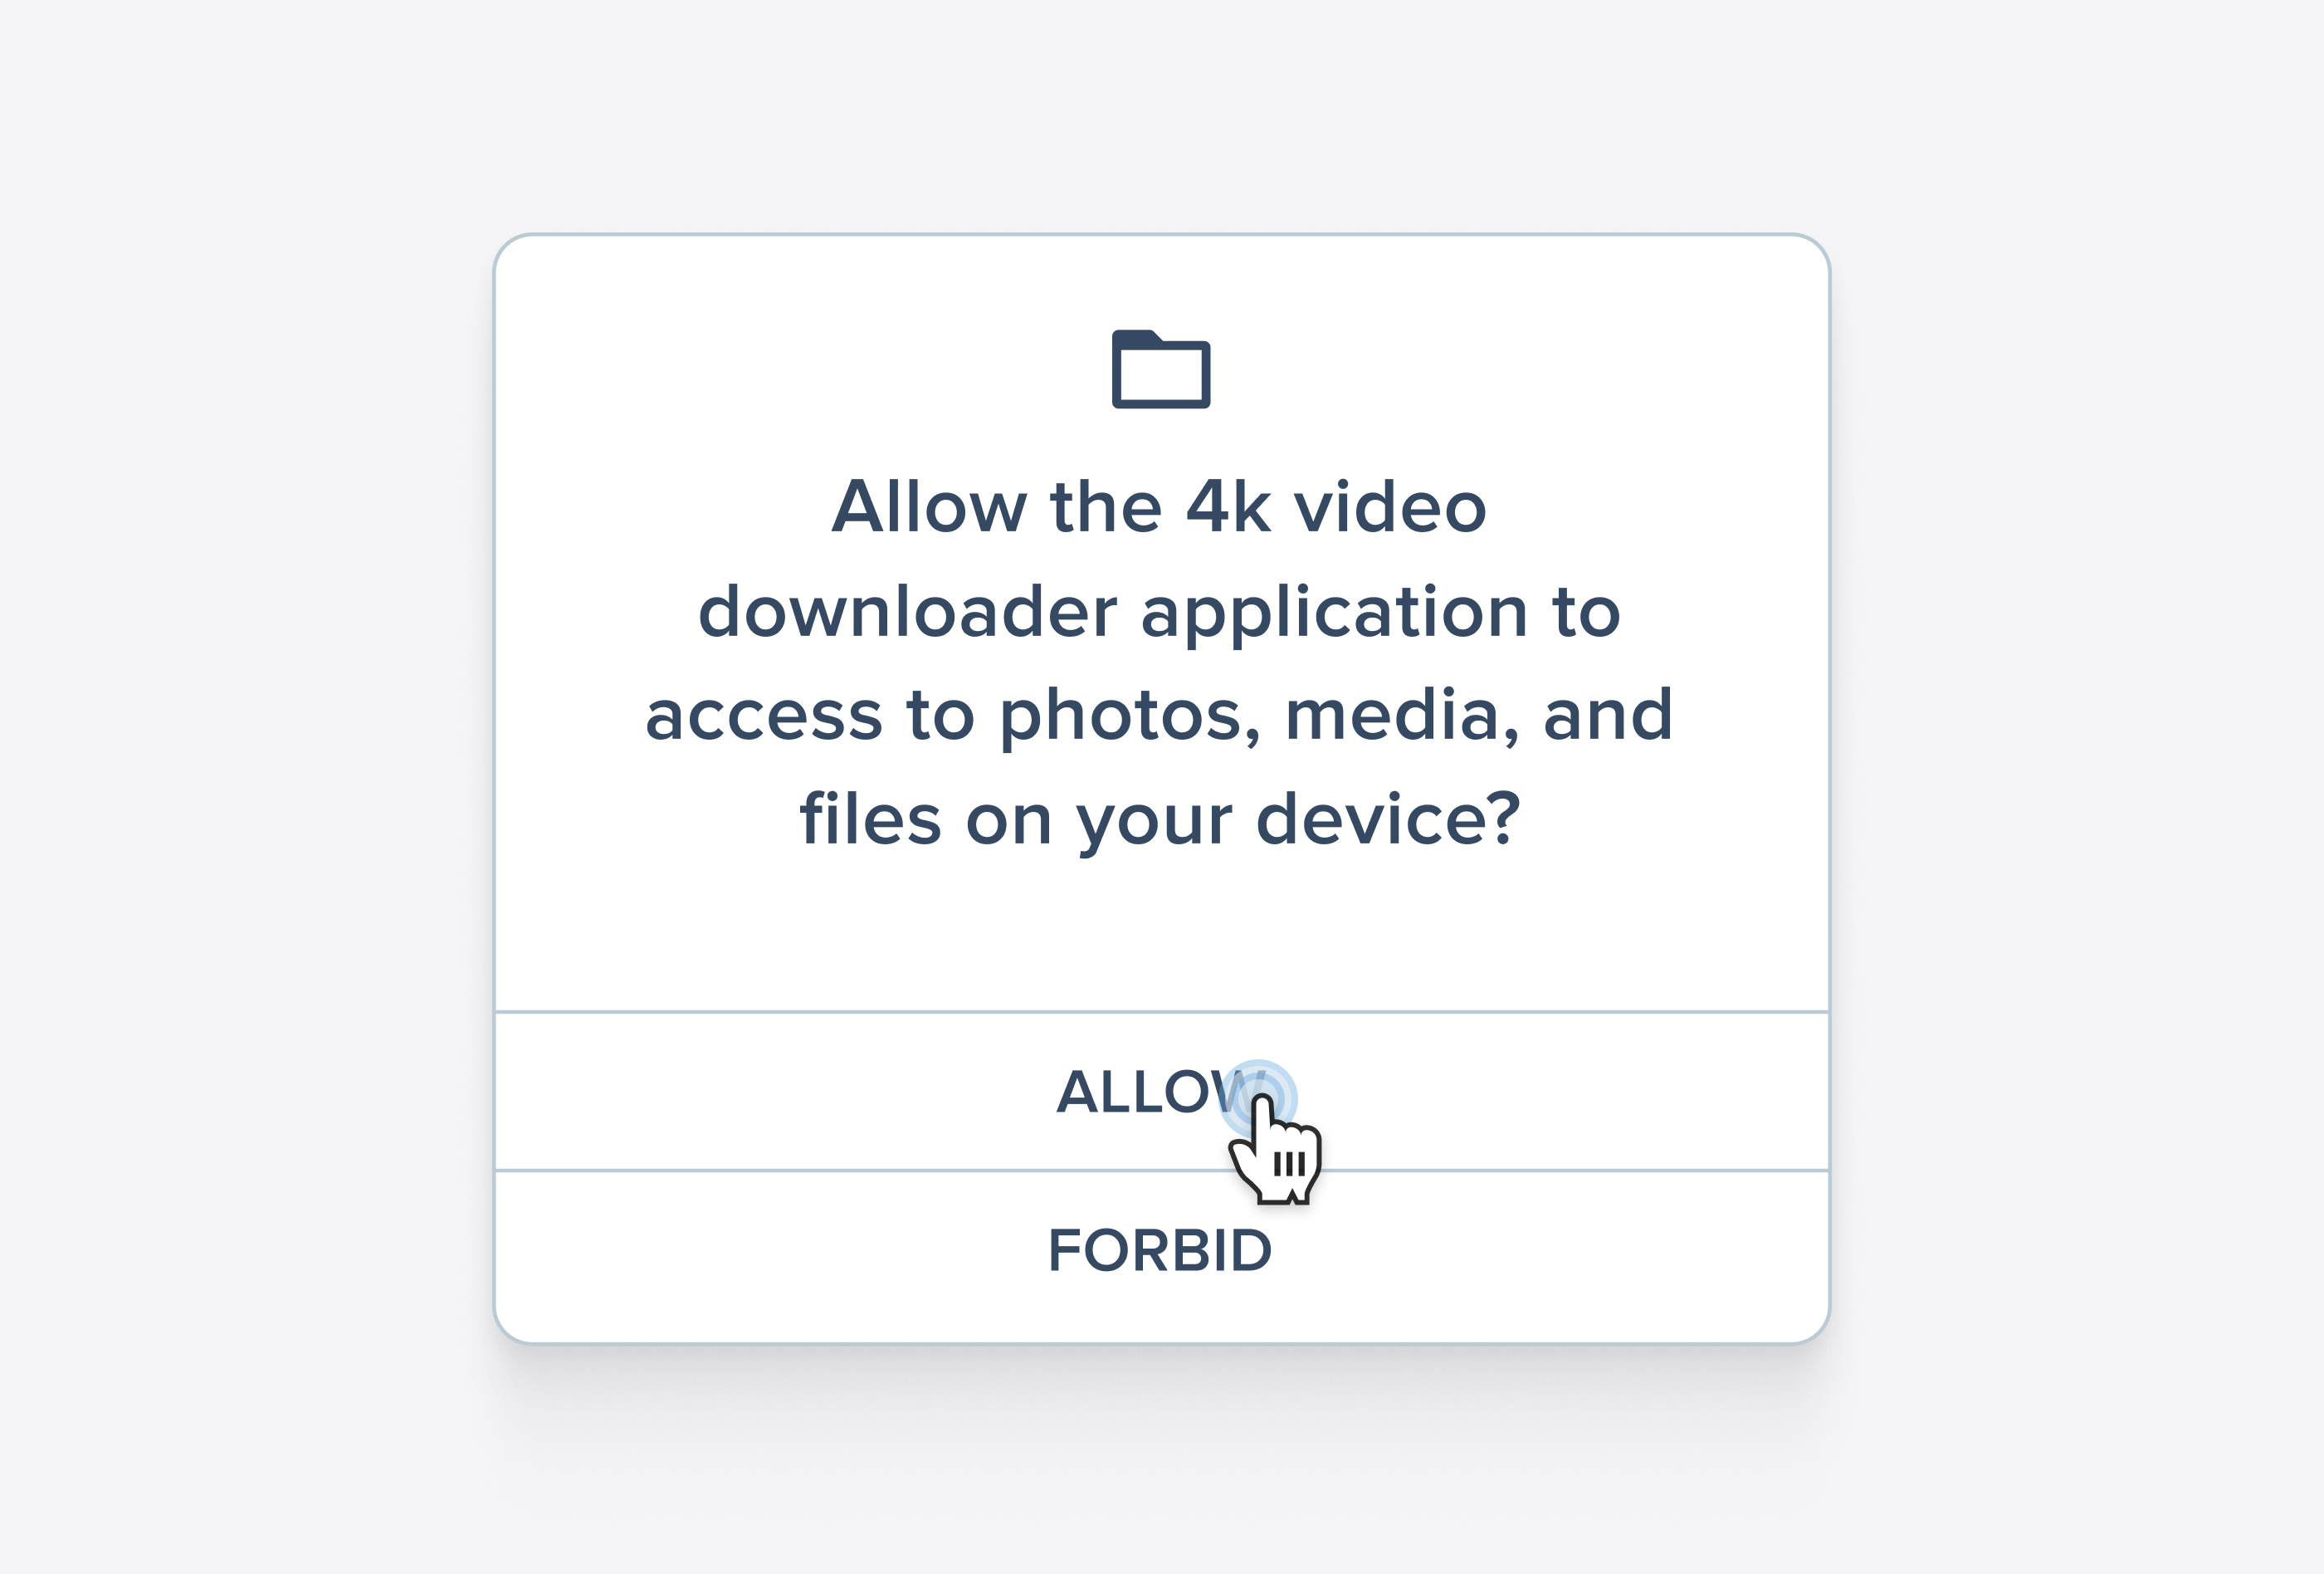Click the words "4k video" in prompt
The image size is (2324, 1574).
(x=1336, y=507)
